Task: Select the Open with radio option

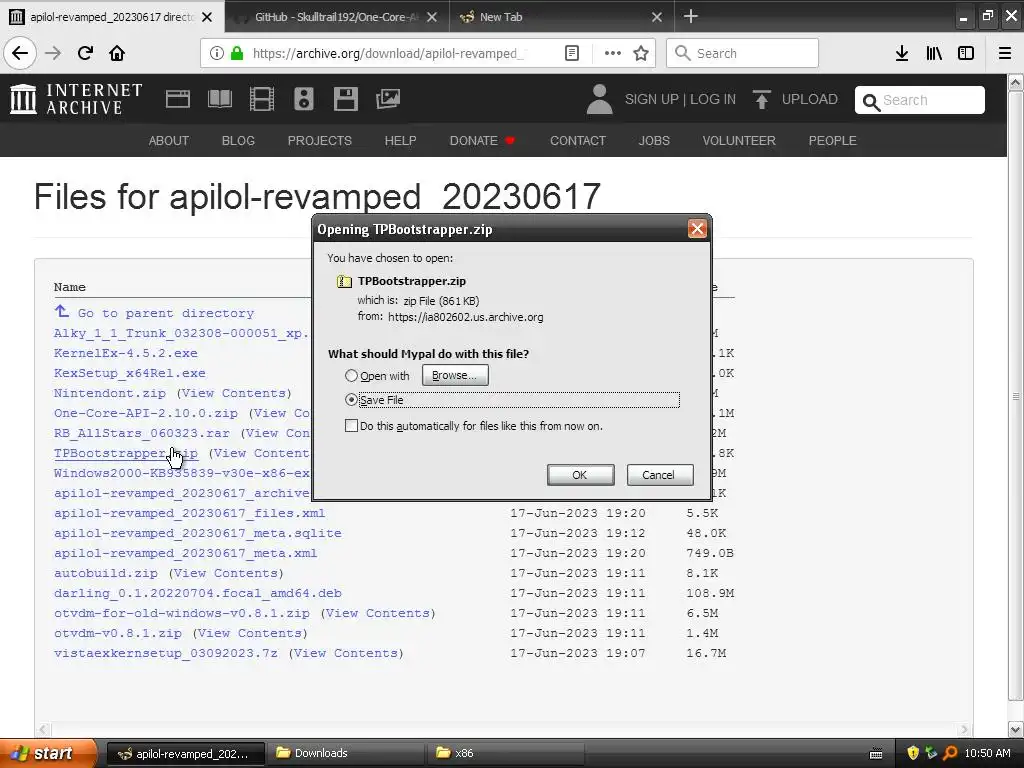Action: click(351, 376)
